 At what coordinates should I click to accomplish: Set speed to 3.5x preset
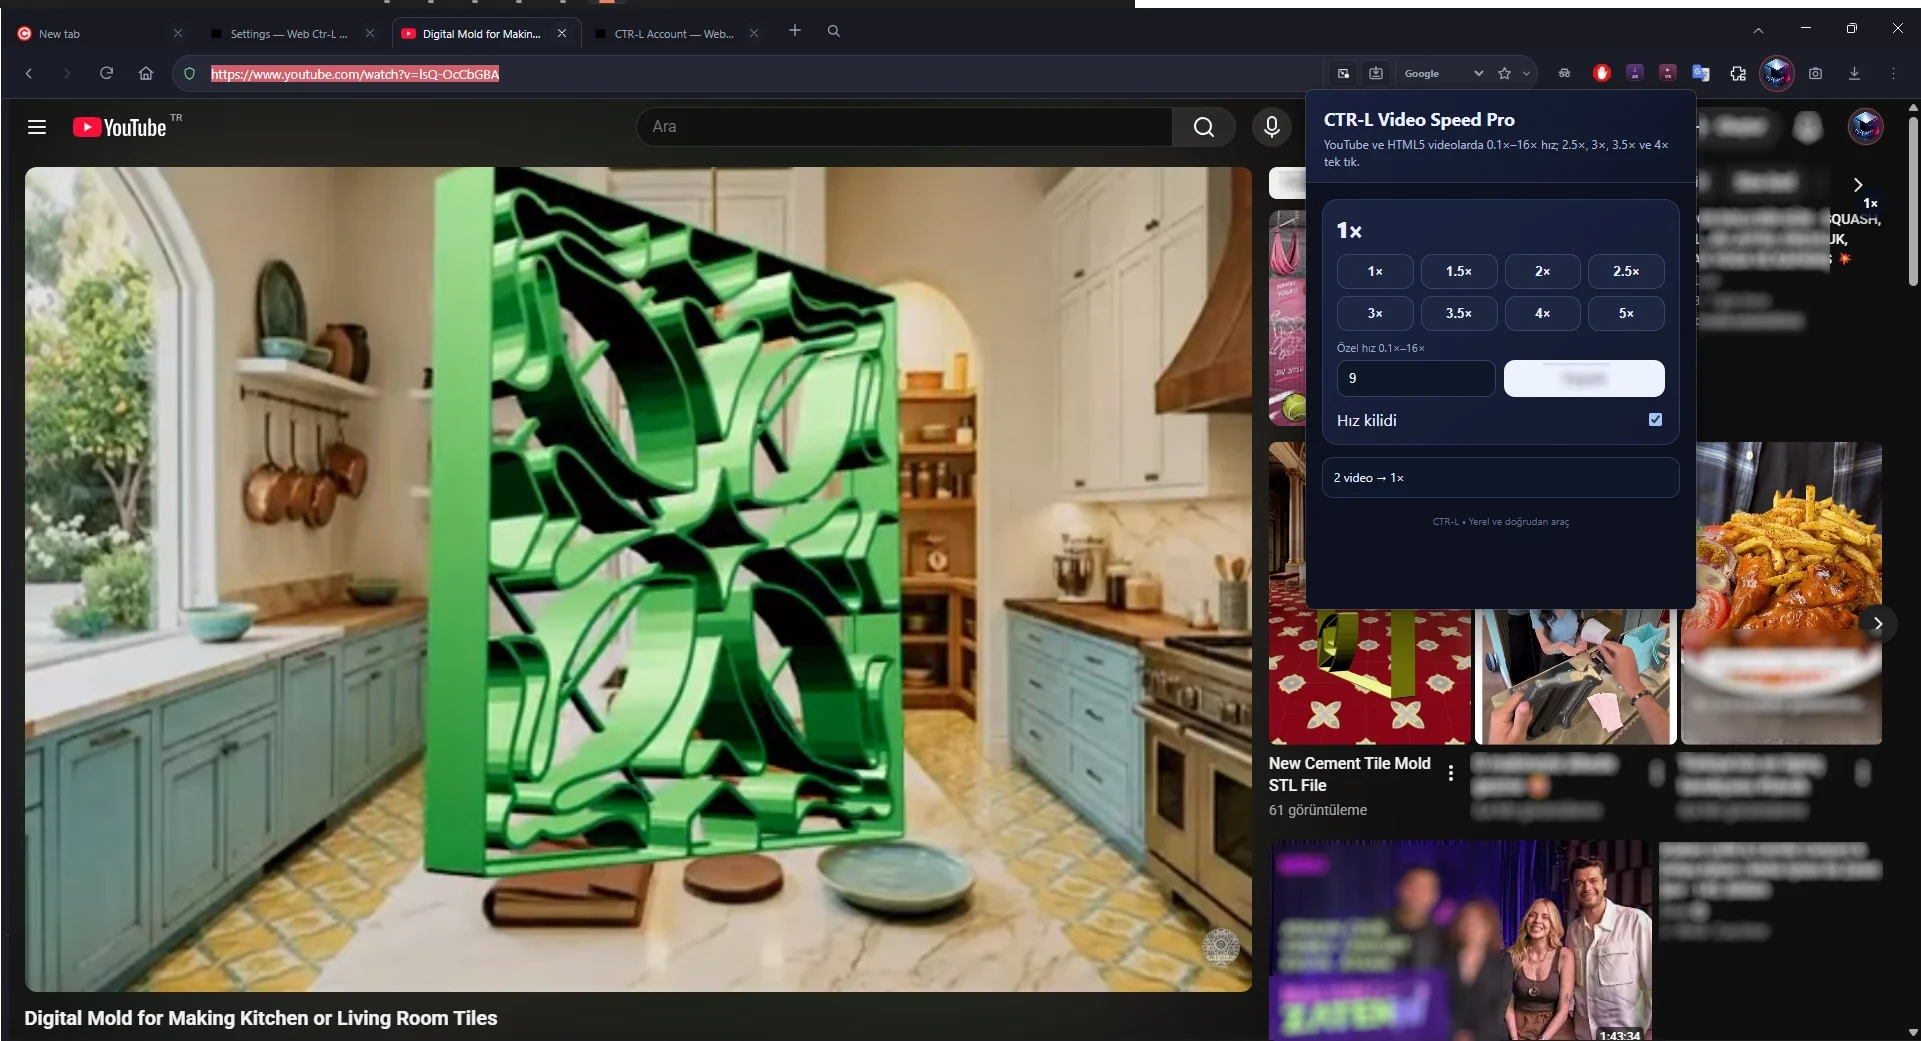click(1459, 313)
